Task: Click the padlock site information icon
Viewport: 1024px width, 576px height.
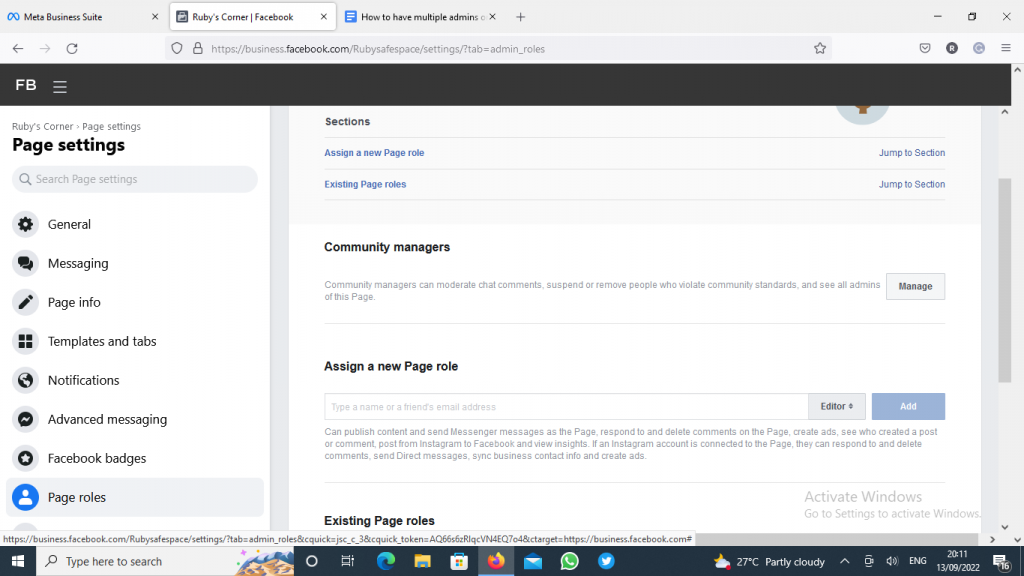Action: [x=198, y=48]
